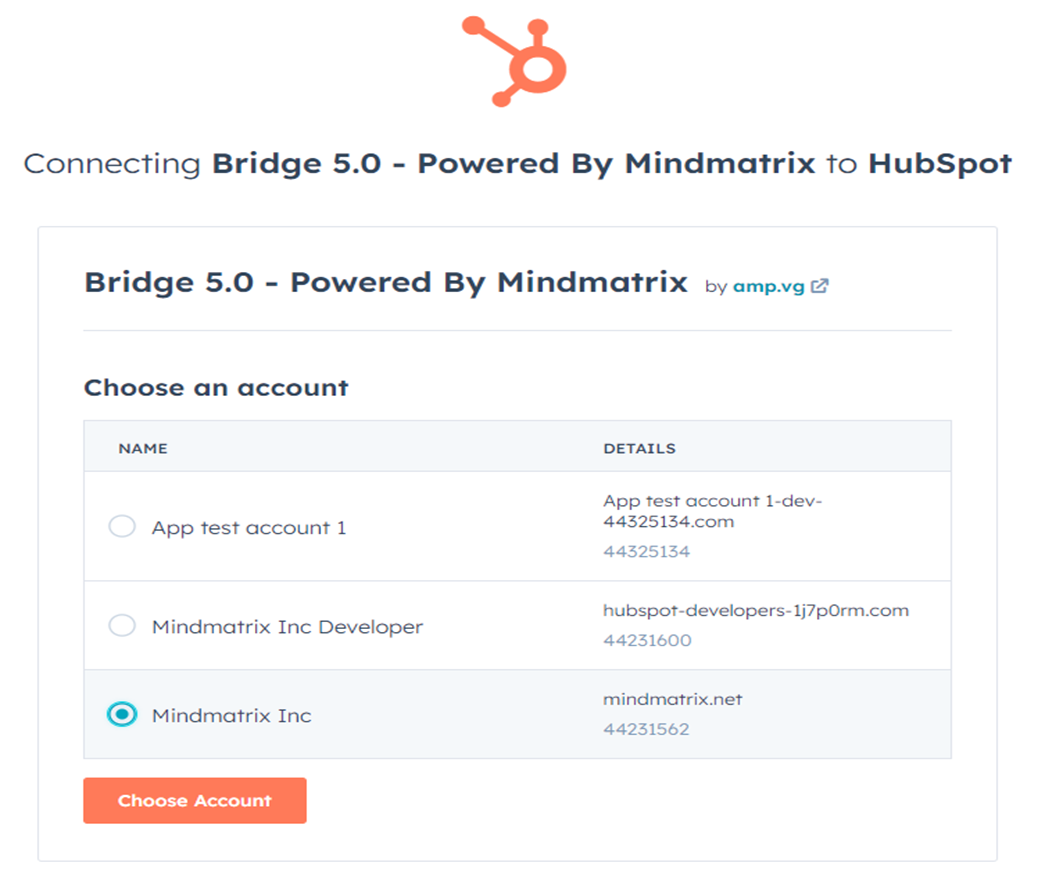Image resolution: width=1045 pixels, height=886 pixels.
Task: Click the selected Mindmatrix Inc radio button
Action: click(122, 715)
